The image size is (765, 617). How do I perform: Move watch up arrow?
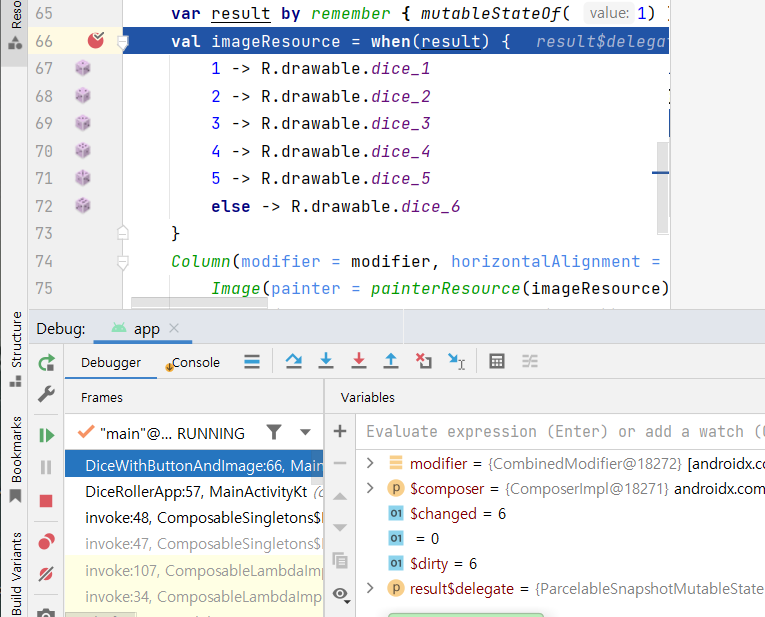tap(340, 497)
